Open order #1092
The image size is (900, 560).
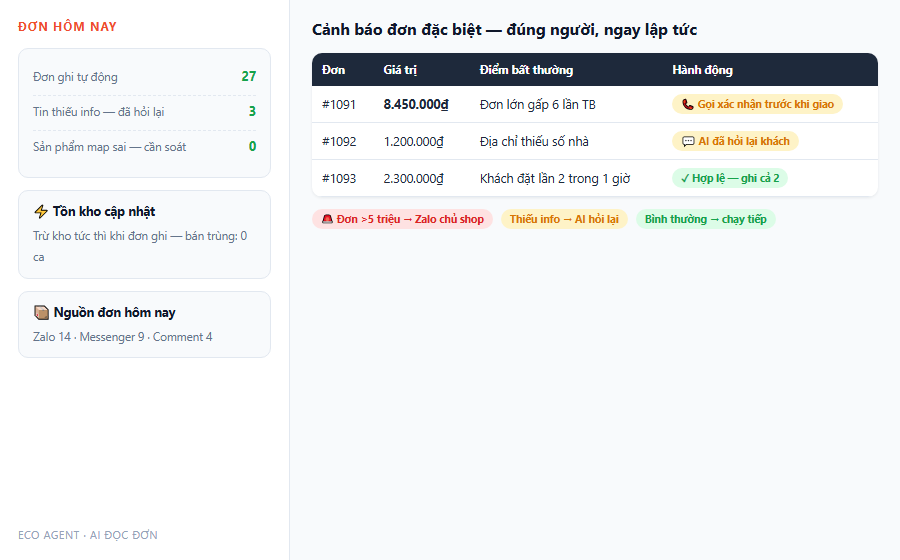pos(339,141)
